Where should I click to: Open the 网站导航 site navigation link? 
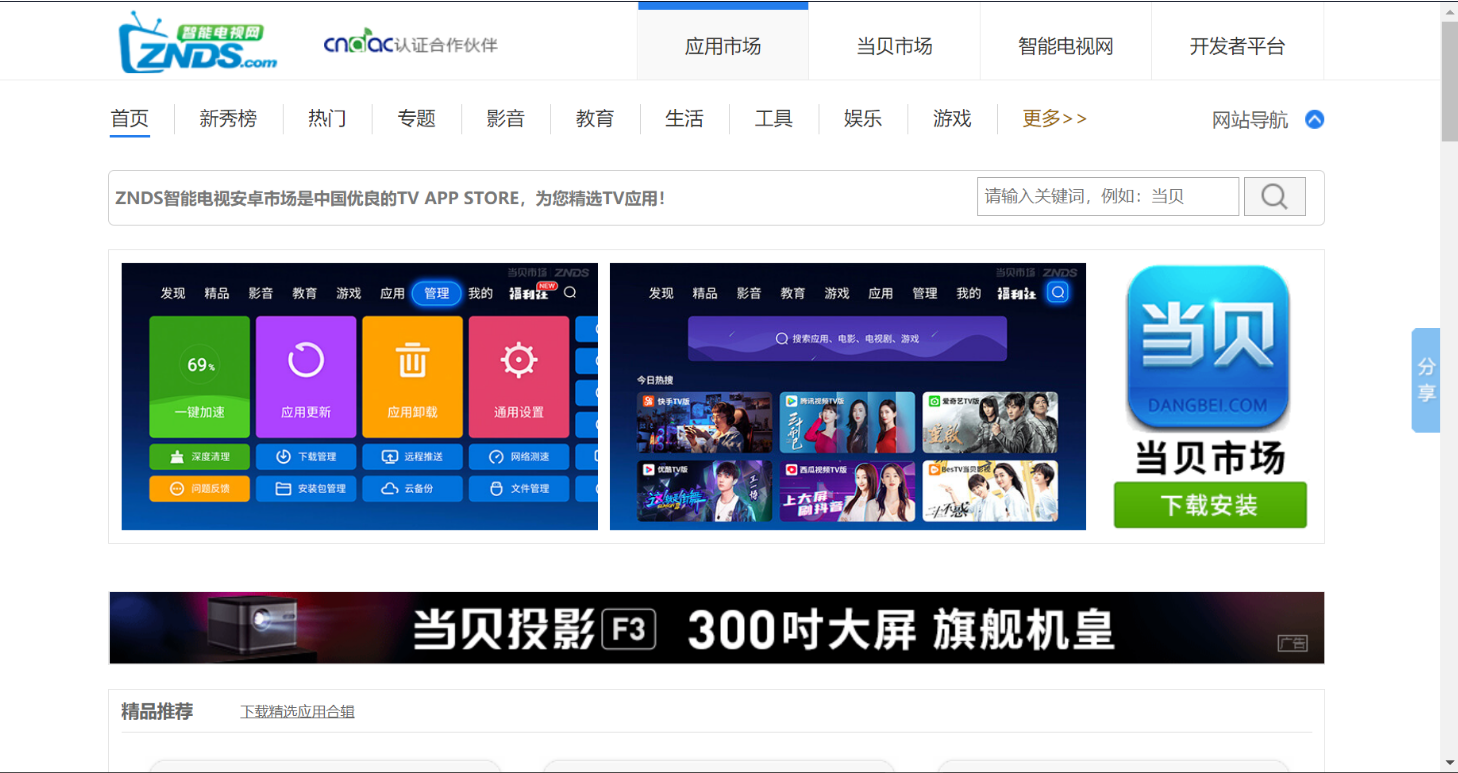(x=1250, y=120)
